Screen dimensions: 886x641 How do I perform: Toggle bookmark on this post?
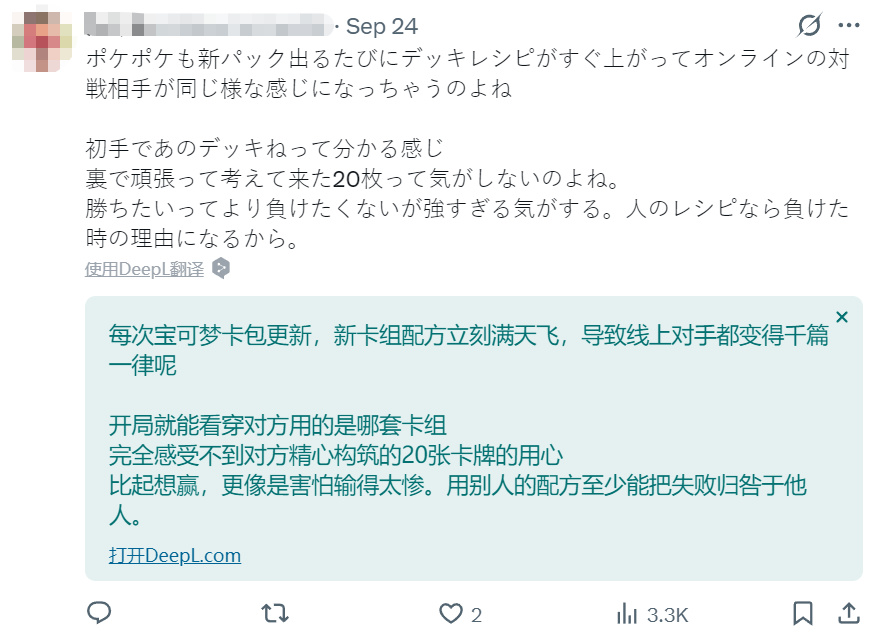tap(802, 612)
